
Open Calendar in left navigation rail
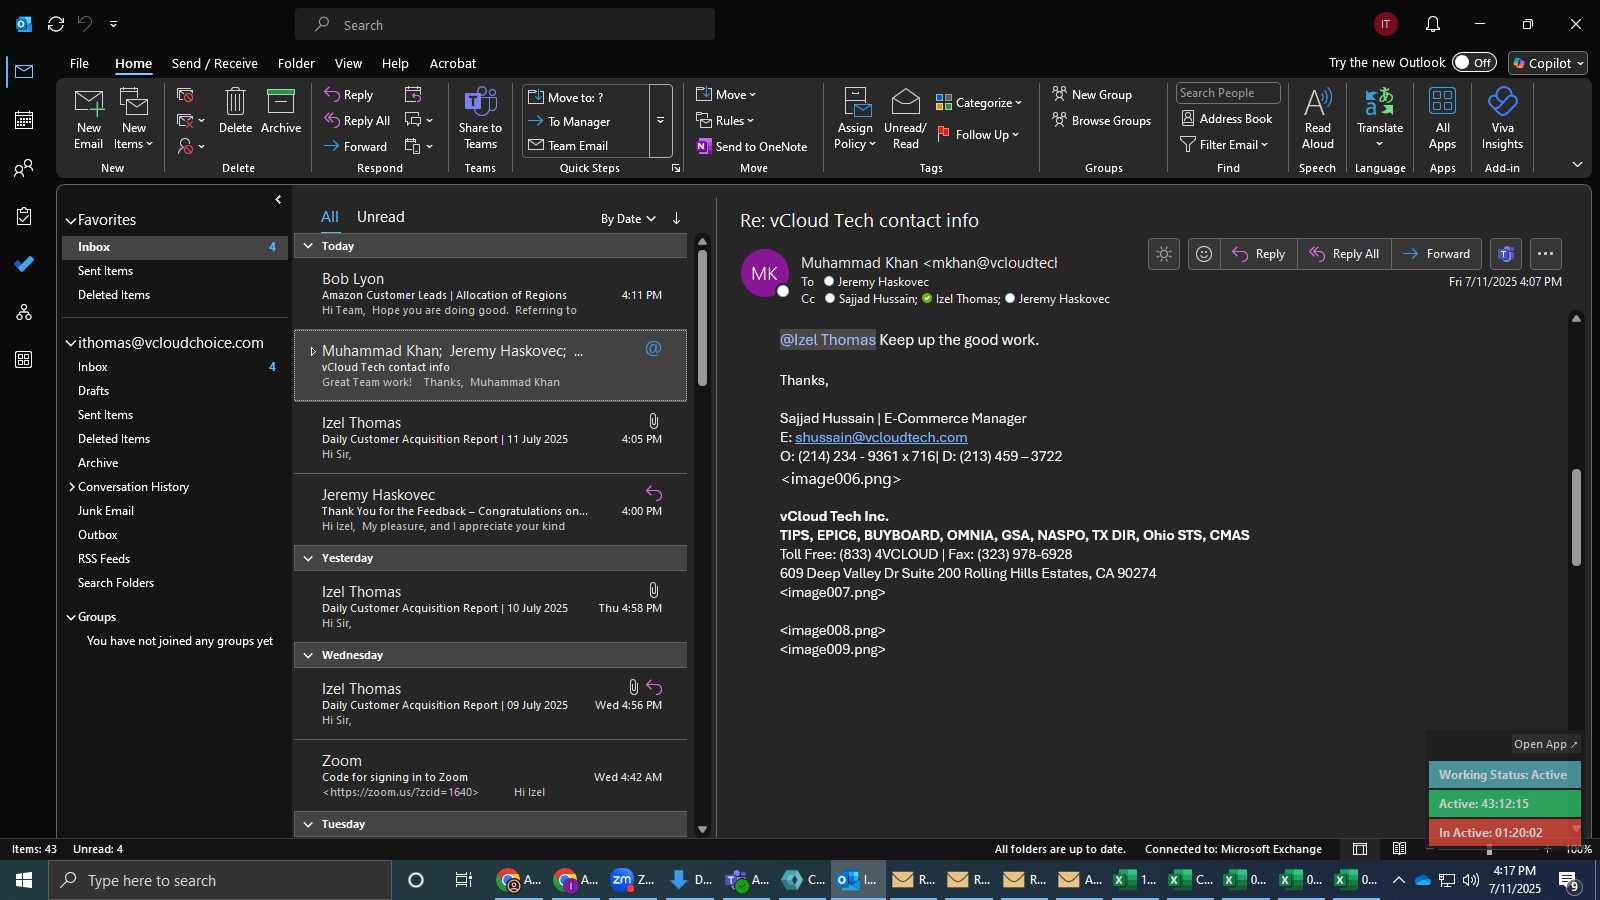(24, 120)
